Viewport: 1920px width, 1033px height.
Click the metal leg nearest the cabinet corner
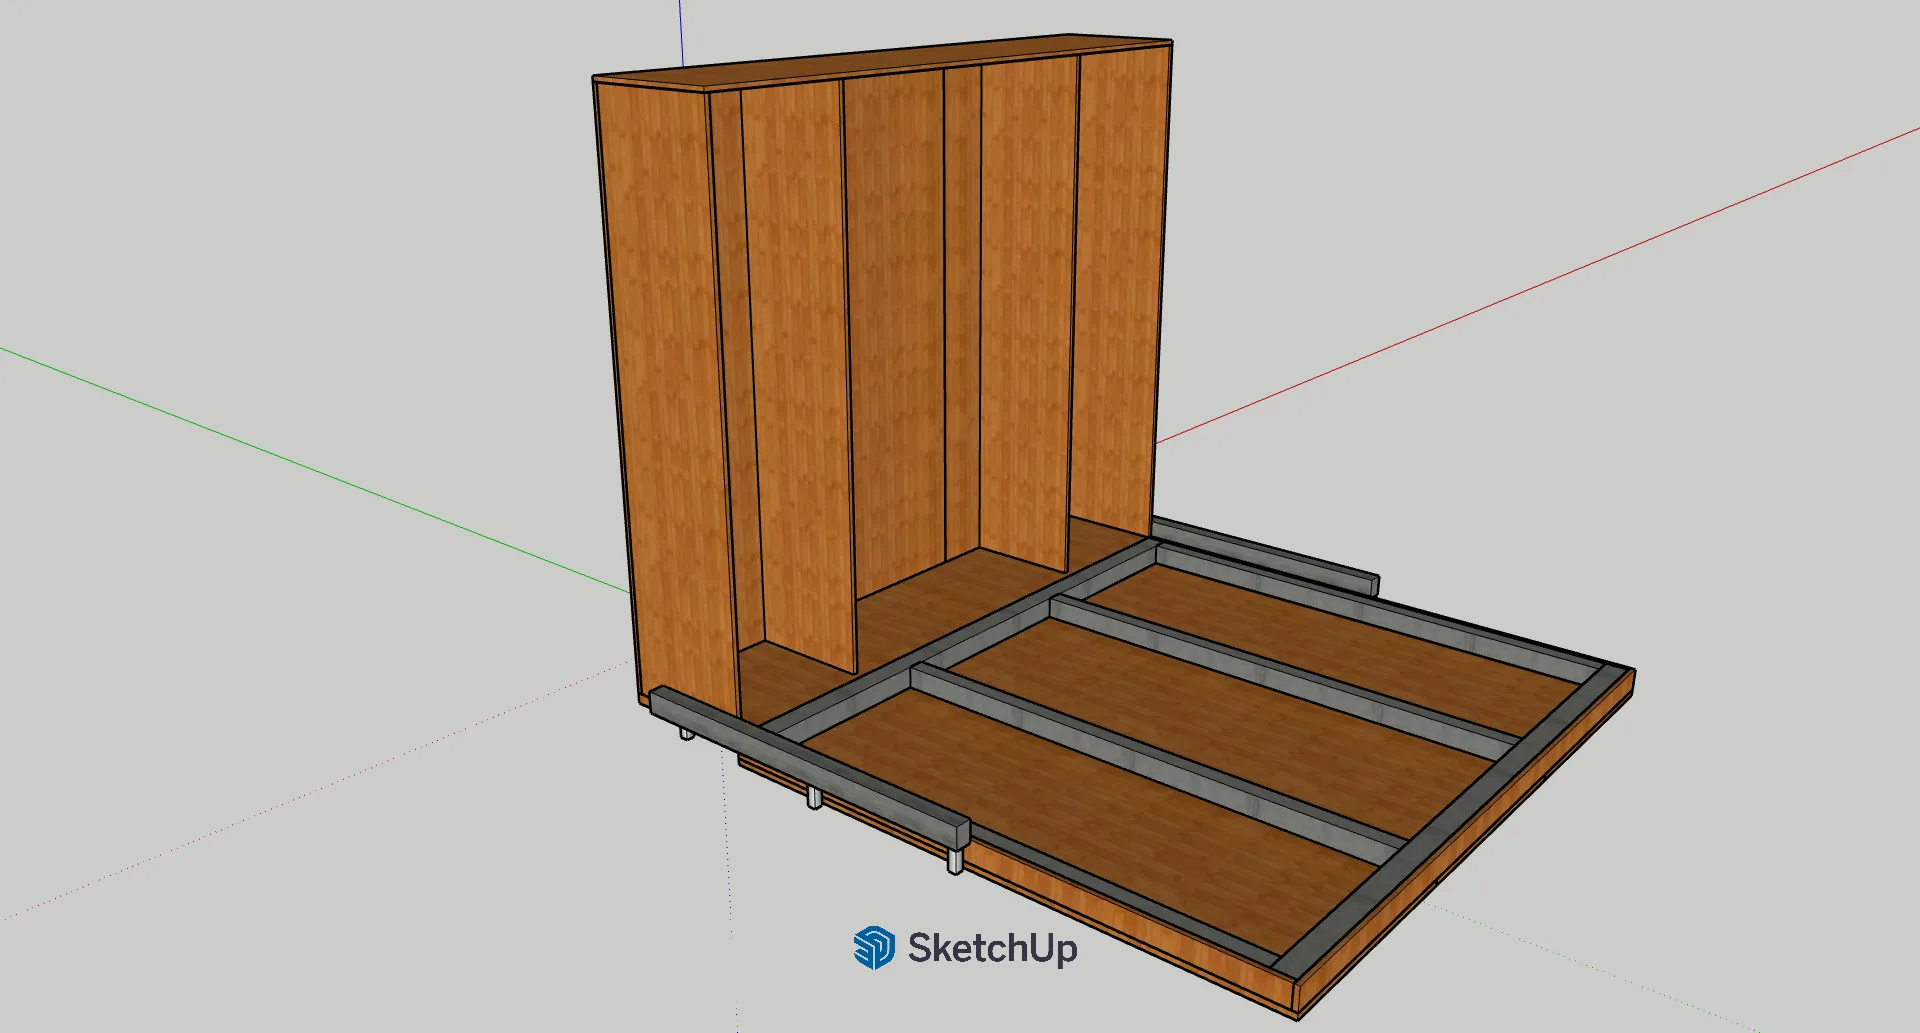(686, 733)
